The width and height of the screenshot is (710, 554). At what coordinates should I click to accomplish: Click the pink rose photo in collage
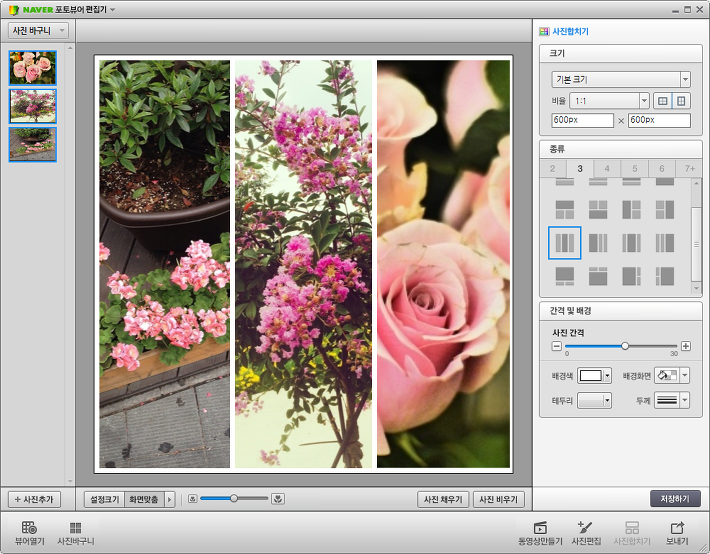point(443,264)
